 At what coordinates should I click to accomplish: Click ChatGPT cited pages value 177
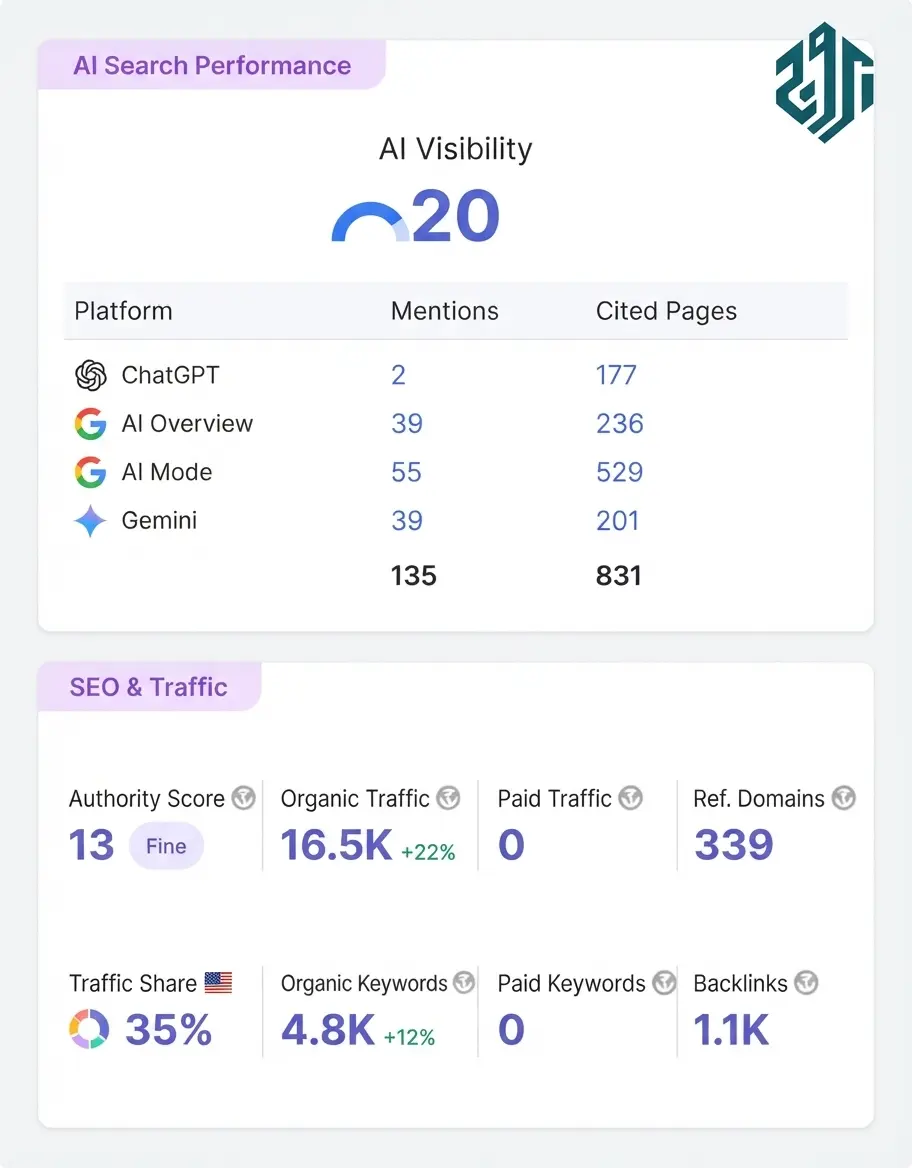(616, 375)
